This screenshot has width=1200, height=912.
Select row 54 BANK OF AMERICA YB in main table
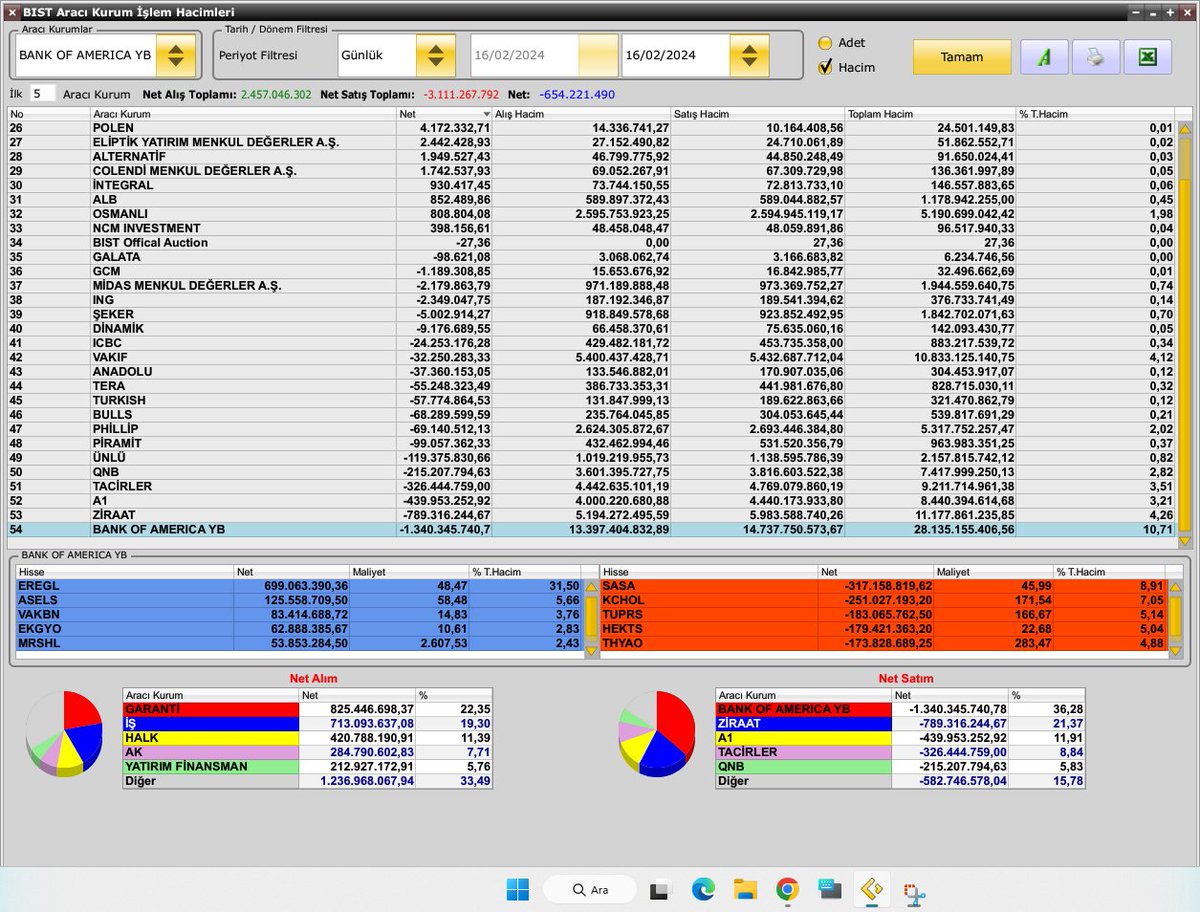[x=592, y=529]
